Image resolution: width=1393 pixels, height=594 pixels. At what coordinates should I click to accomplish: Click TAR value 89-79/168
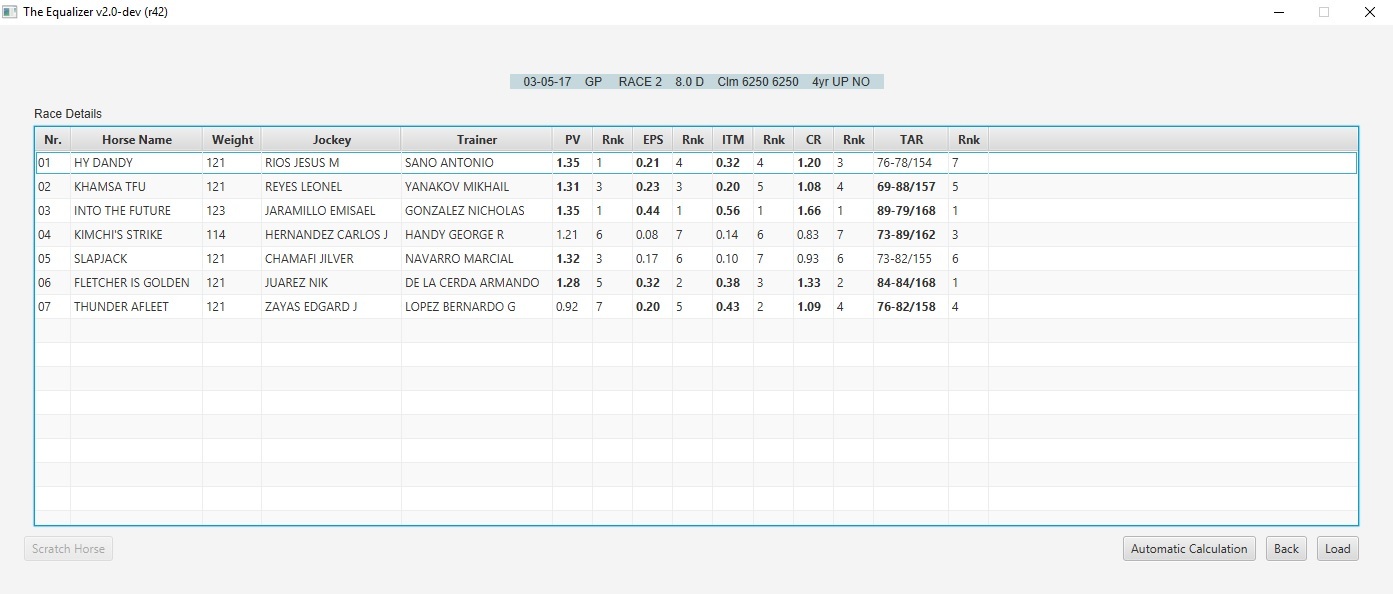coord(906,211)
